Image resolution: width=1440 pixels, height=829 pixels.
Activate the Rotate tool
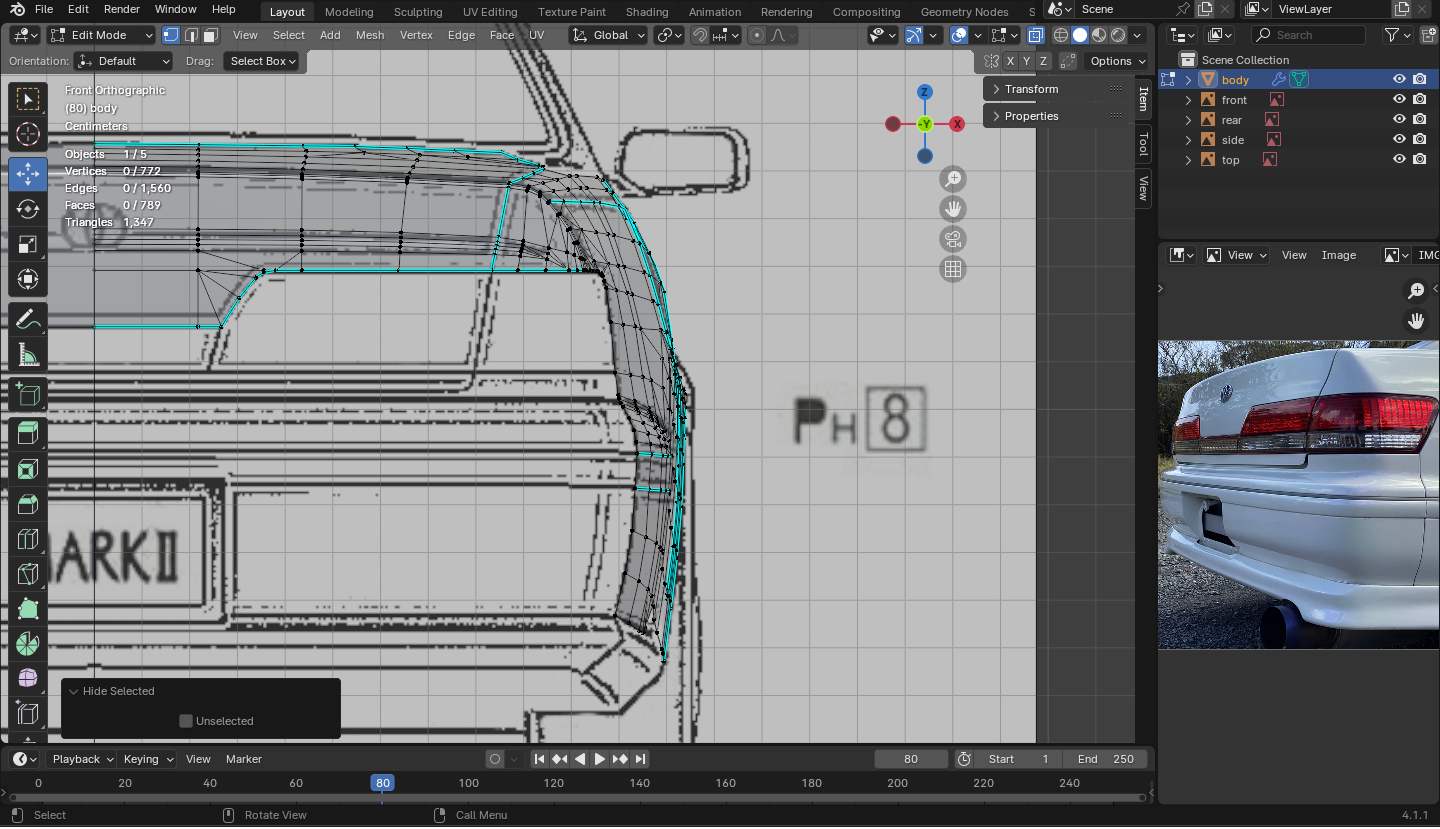28,209
